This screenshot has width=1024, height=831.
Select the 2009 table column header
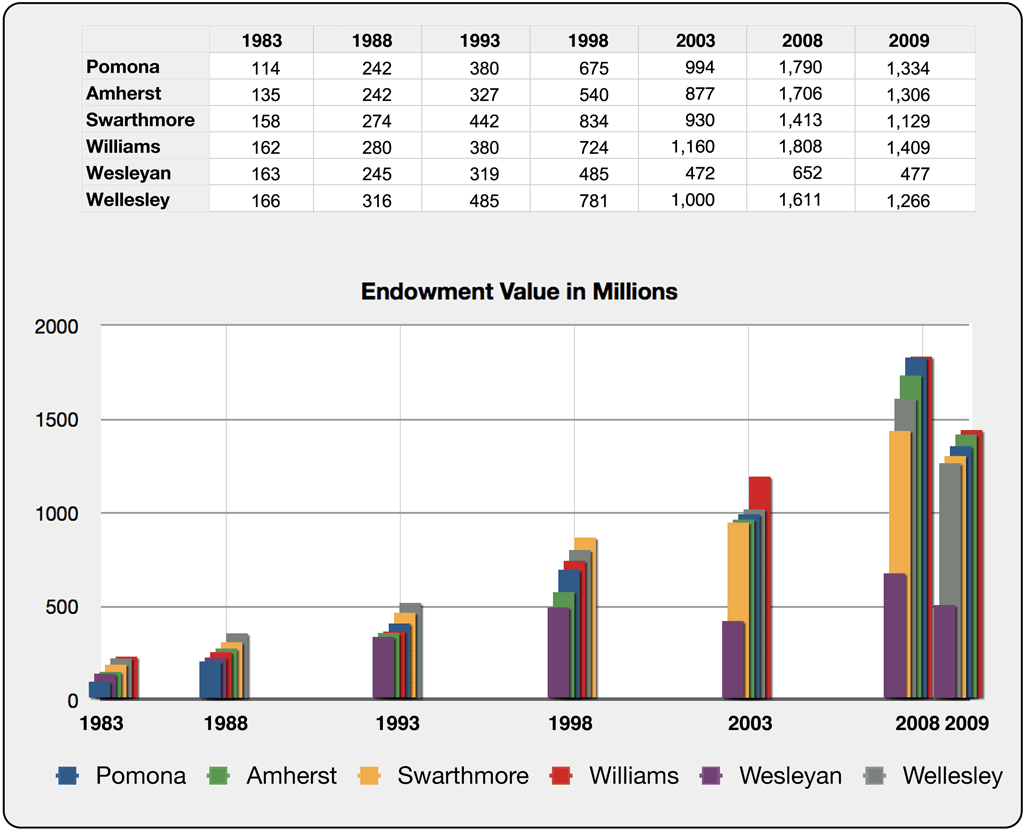coord(915,40)
